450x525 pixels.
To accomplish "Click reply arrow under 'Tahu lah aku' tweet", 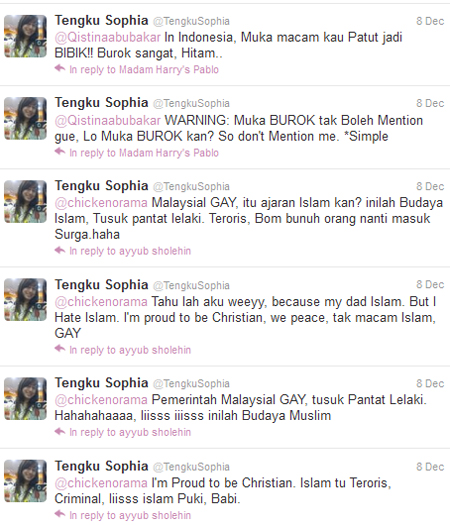I will click(x=60, y=349).
